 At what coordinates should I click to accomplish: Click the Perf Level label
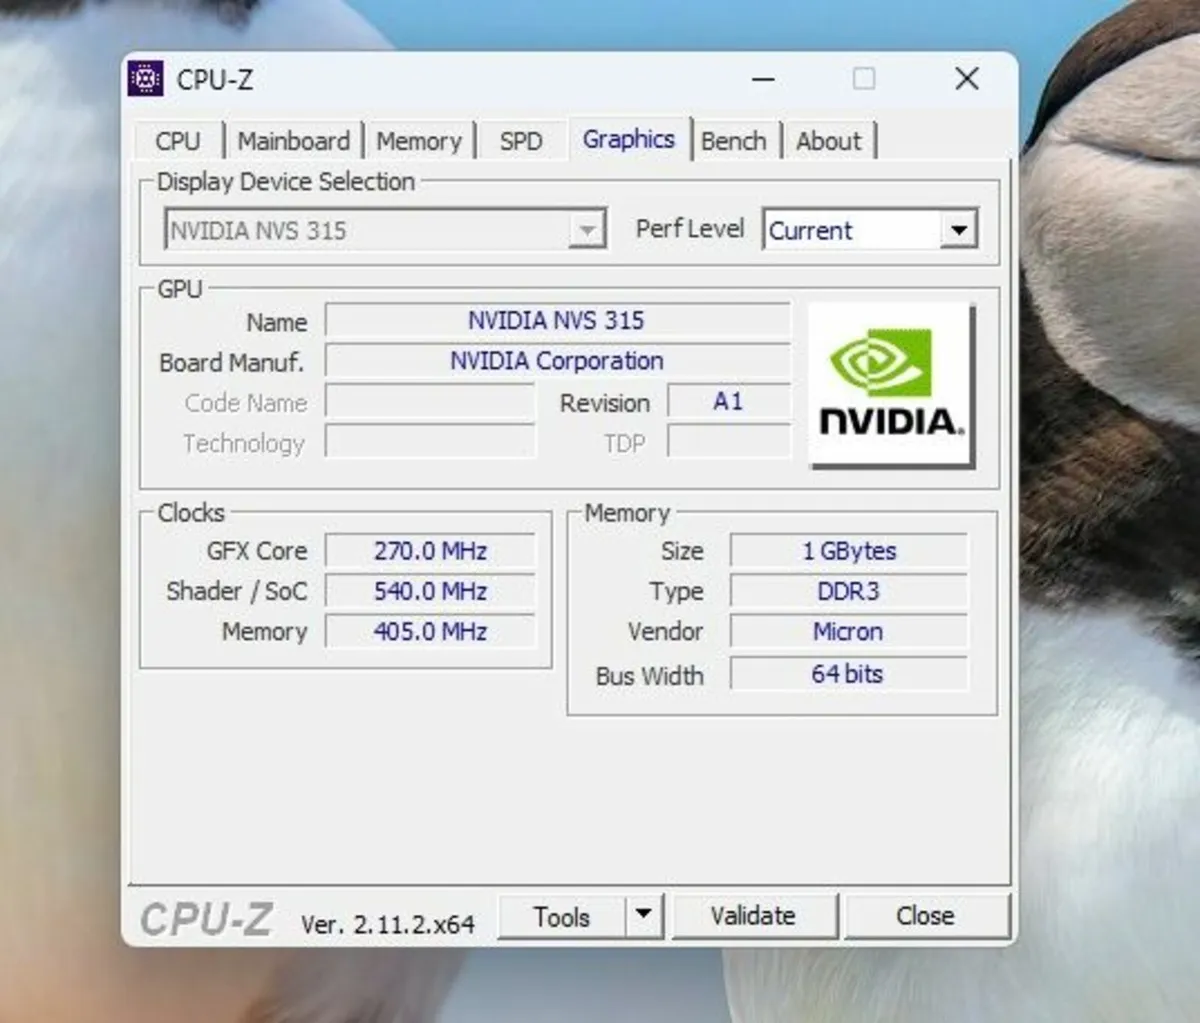(x=690, y=229)
